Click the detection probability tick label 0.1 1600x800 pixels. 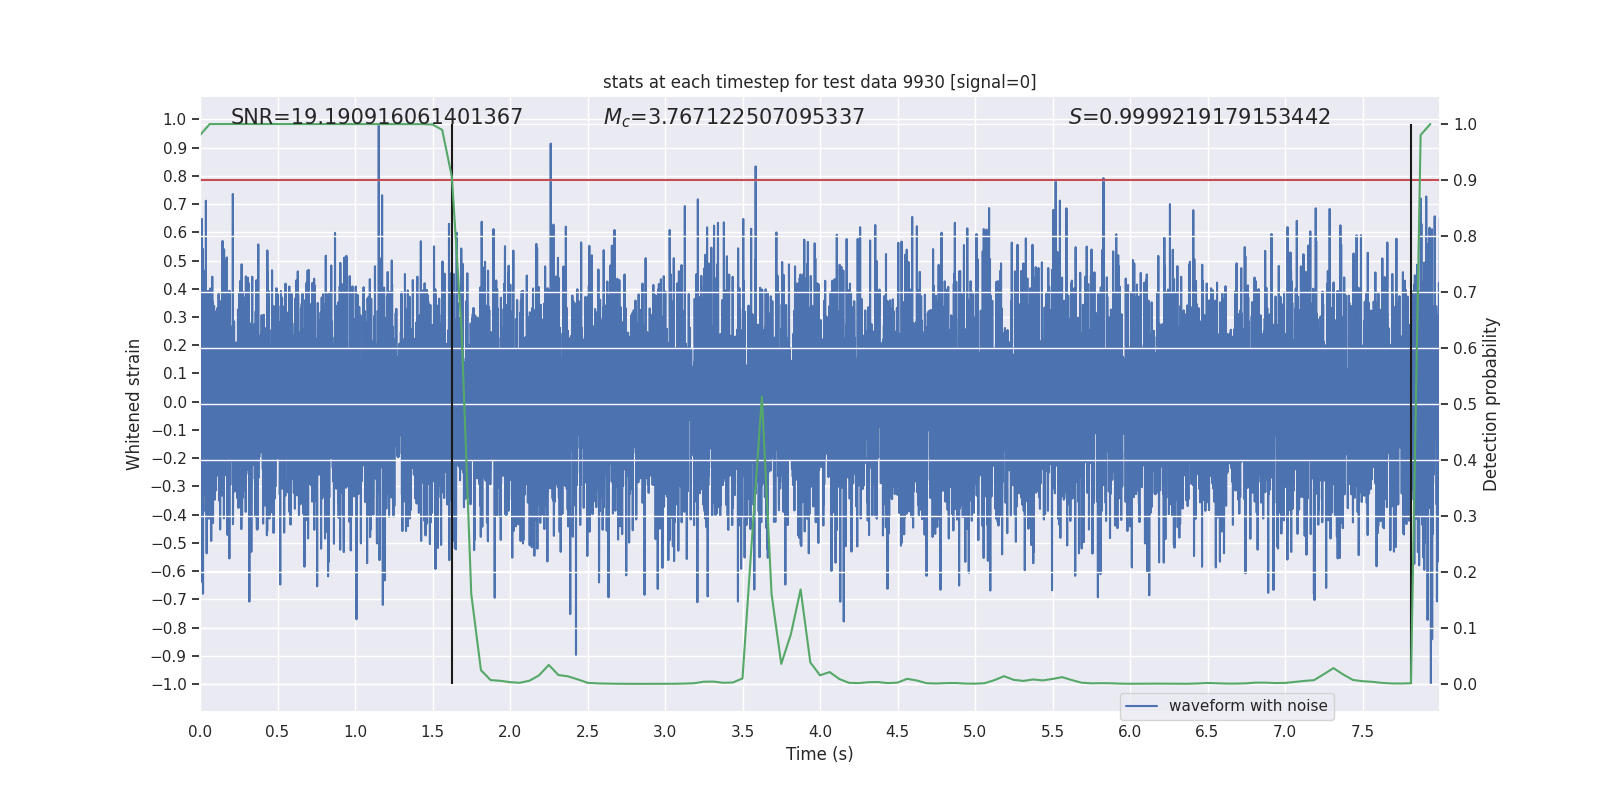point(1465,629)
